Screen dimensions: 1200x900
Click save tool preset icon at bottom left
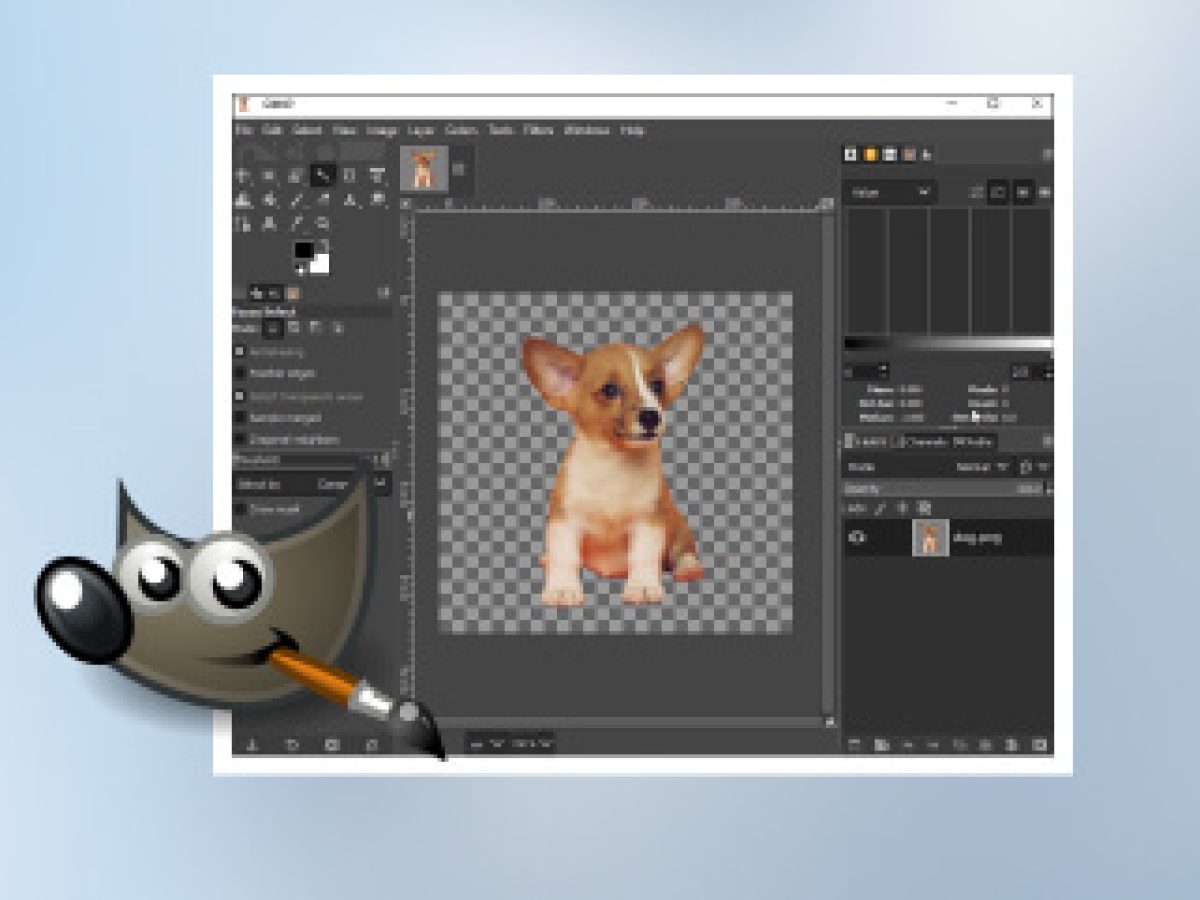tap(252, 745)
